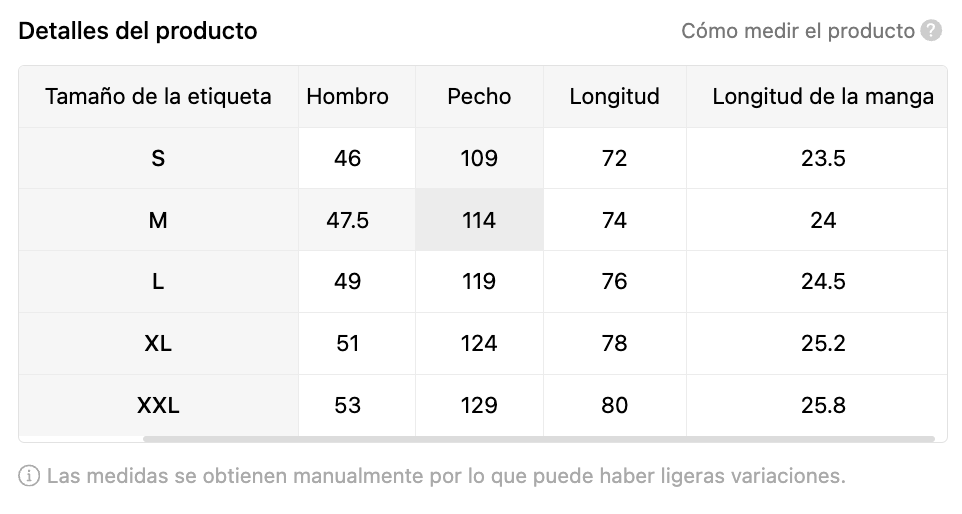Click the horizontal scrollbar under the table
This screenshot has height=514, width=962.
click(538, 438)
